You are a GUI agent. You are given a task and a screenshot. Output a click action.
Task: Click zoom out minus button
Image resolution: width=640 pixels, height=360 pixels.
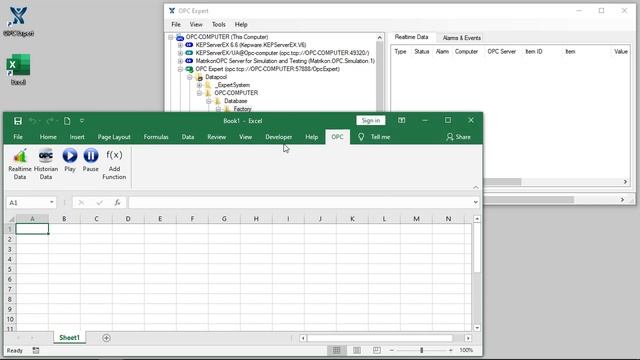[x=391, y=350]
